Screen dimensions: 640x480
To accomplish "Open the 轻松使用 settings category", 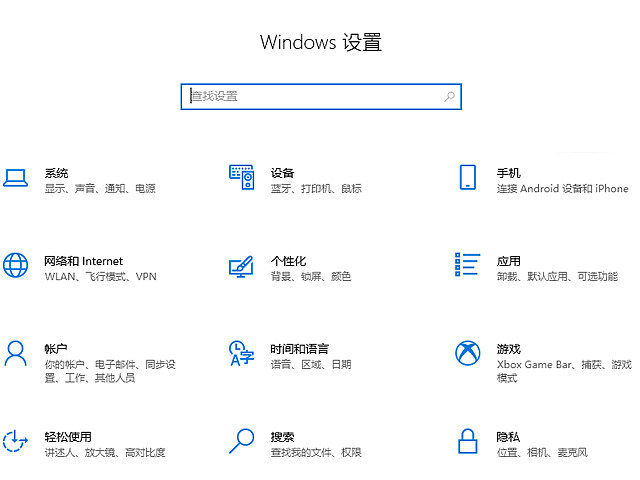I will click(68, 437).
